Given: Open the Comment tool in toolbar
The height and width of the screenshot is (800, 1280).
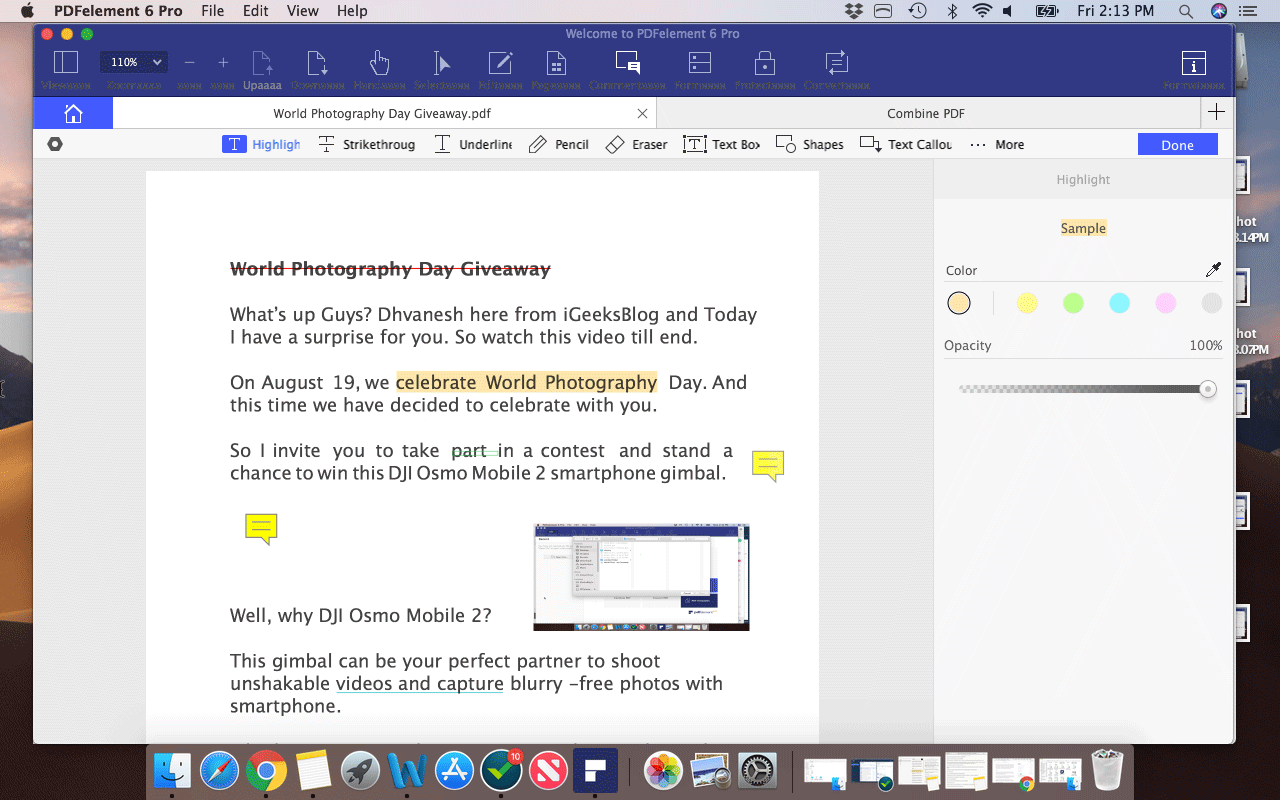Looking at the screenshot, I should point(627,63).
